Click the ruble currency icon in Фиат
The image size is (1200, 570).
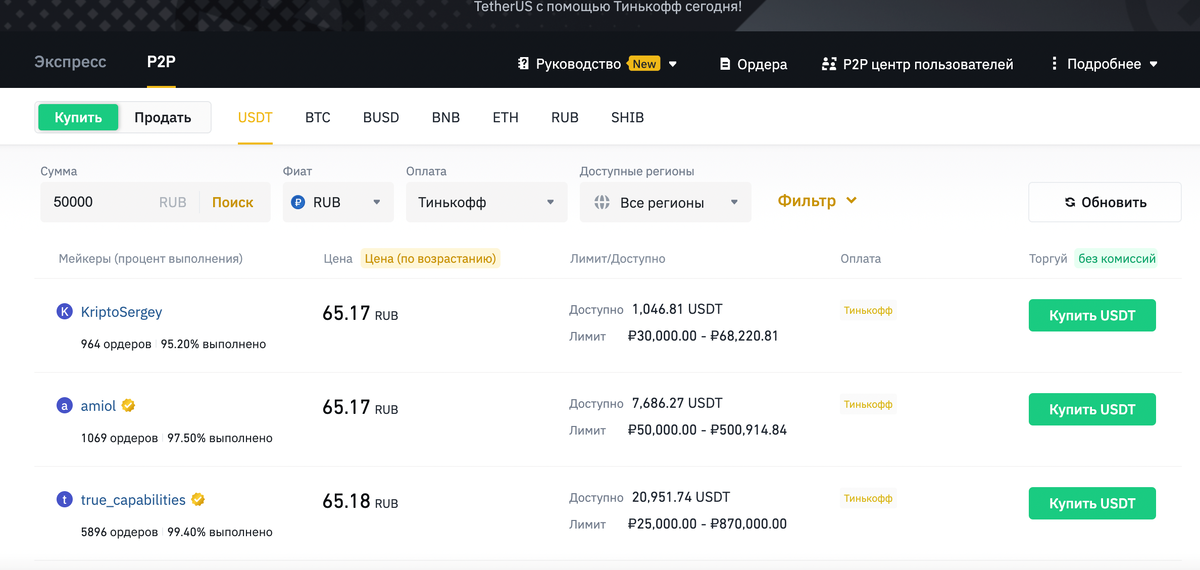click(x=298, y=202)
